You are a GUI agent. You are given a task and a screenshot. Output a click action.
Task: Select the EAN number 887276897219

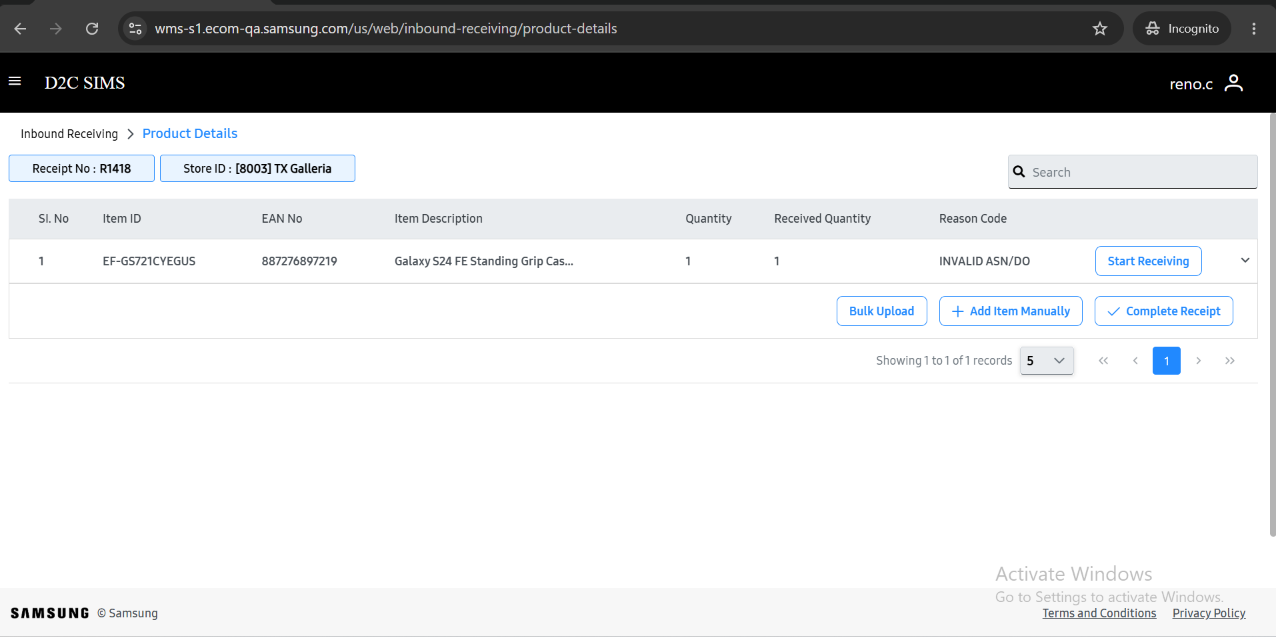point(299,261)
